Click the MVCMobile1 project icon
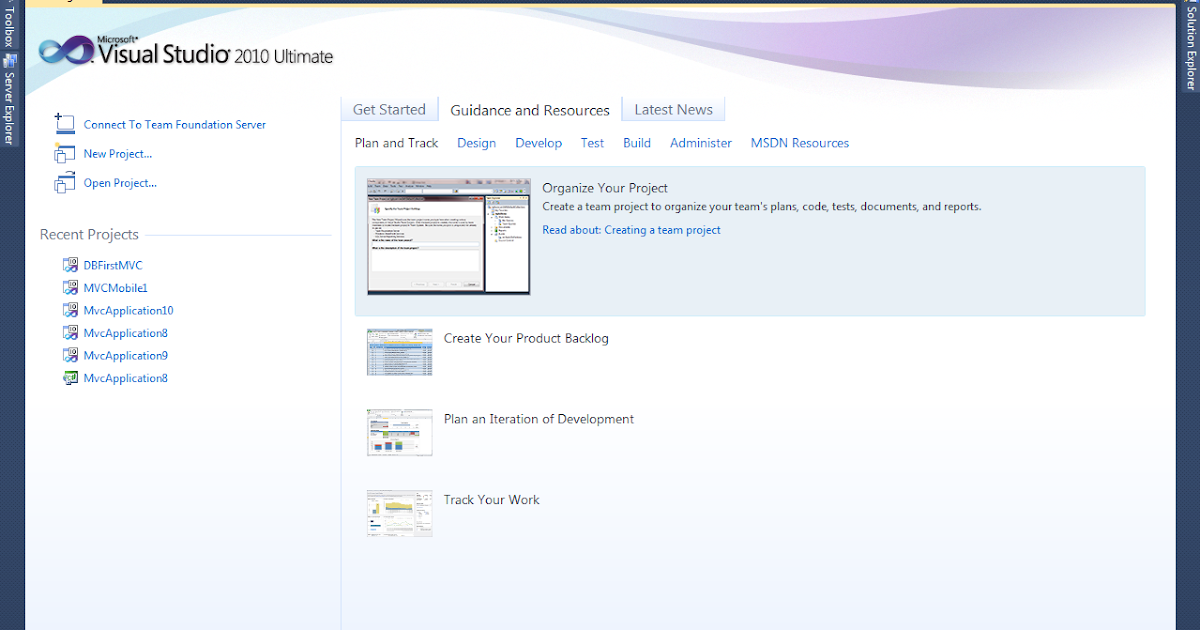The height and width of the screenshot is (630, 1200). click(70, 287)
